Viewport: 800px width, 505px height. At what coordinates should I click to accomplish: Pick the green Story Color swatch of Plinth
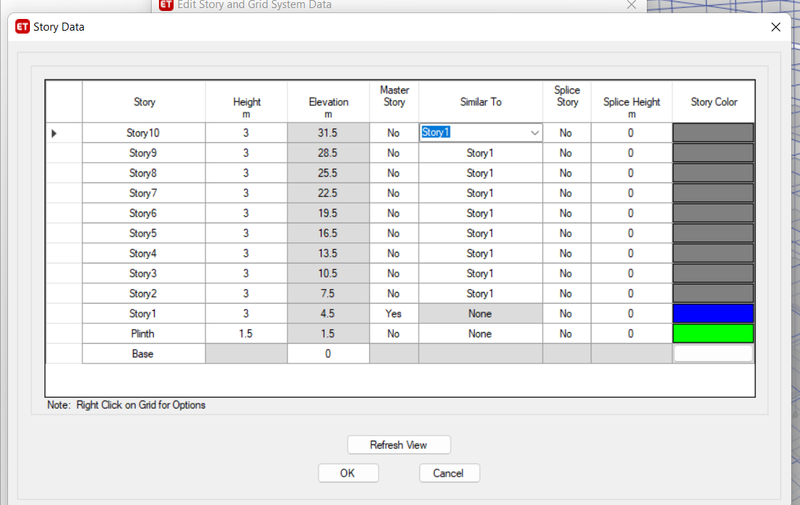(x=713, y=334)
